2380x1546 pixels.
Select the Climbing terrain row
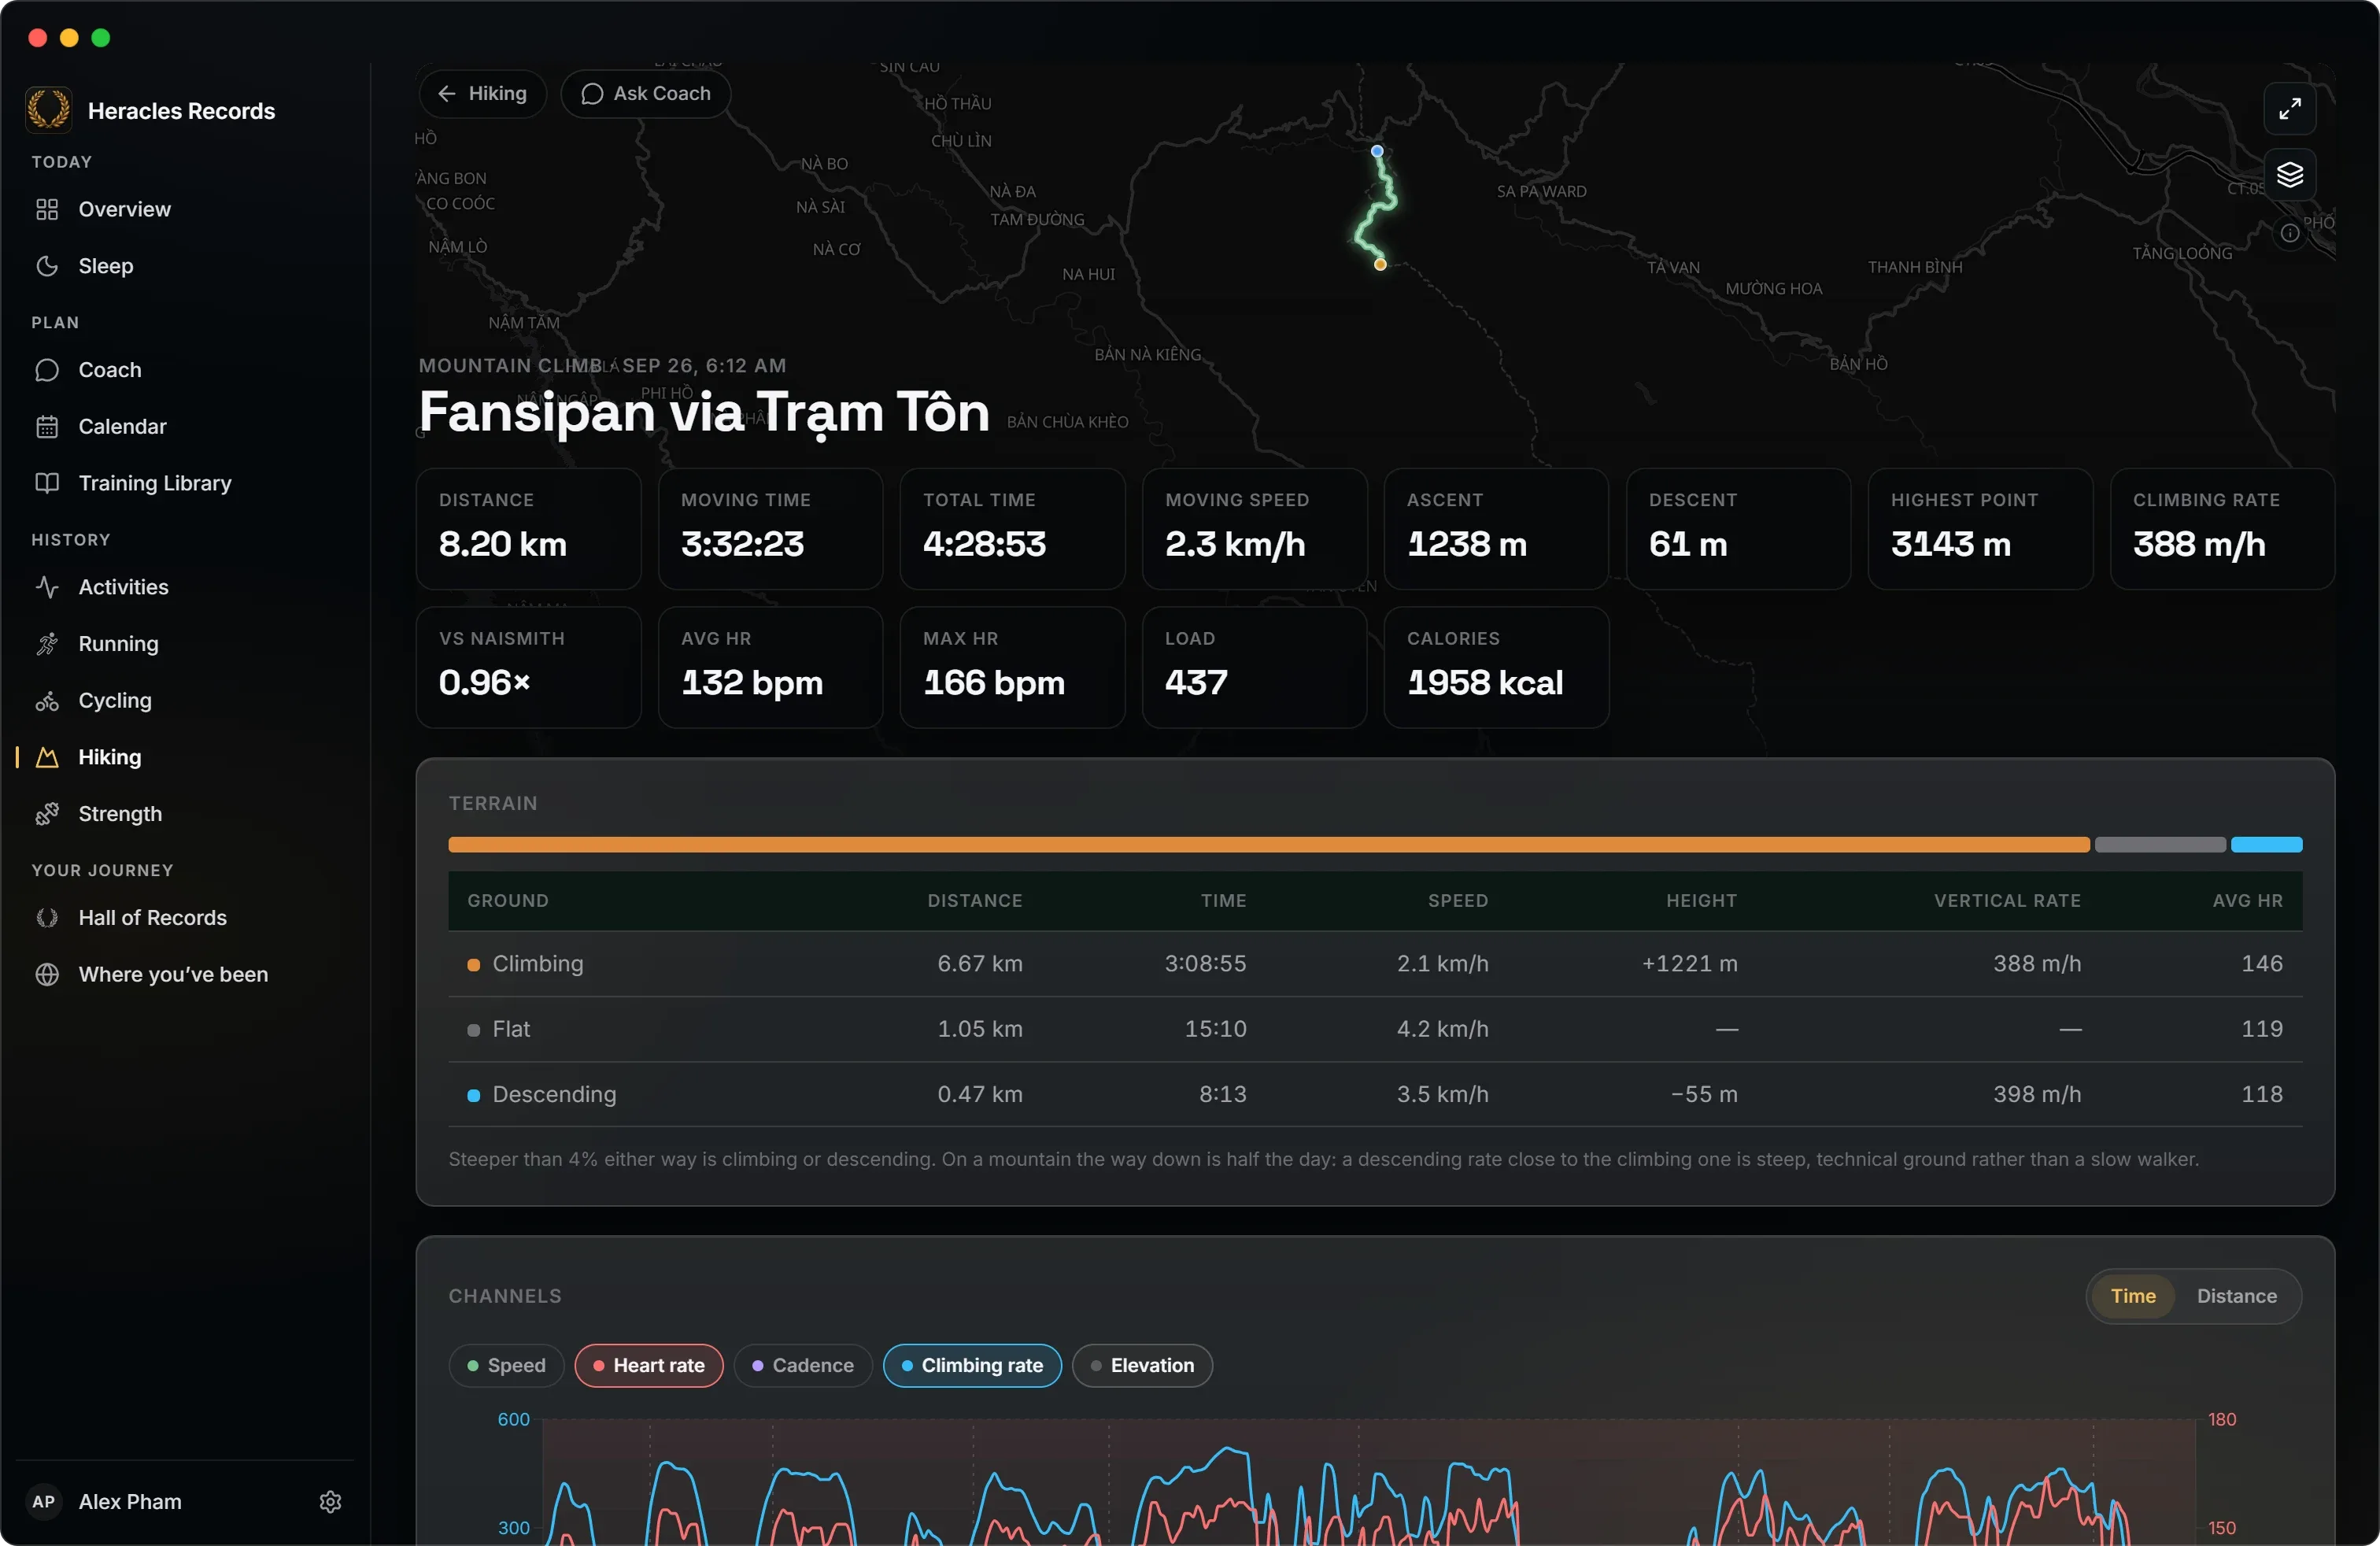point(1375,964)
